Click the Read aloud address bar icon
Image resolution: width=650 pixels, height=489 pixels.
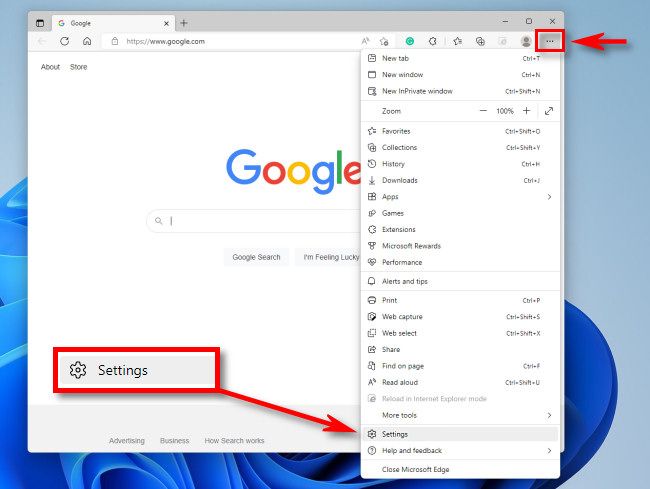pos(365,41)
